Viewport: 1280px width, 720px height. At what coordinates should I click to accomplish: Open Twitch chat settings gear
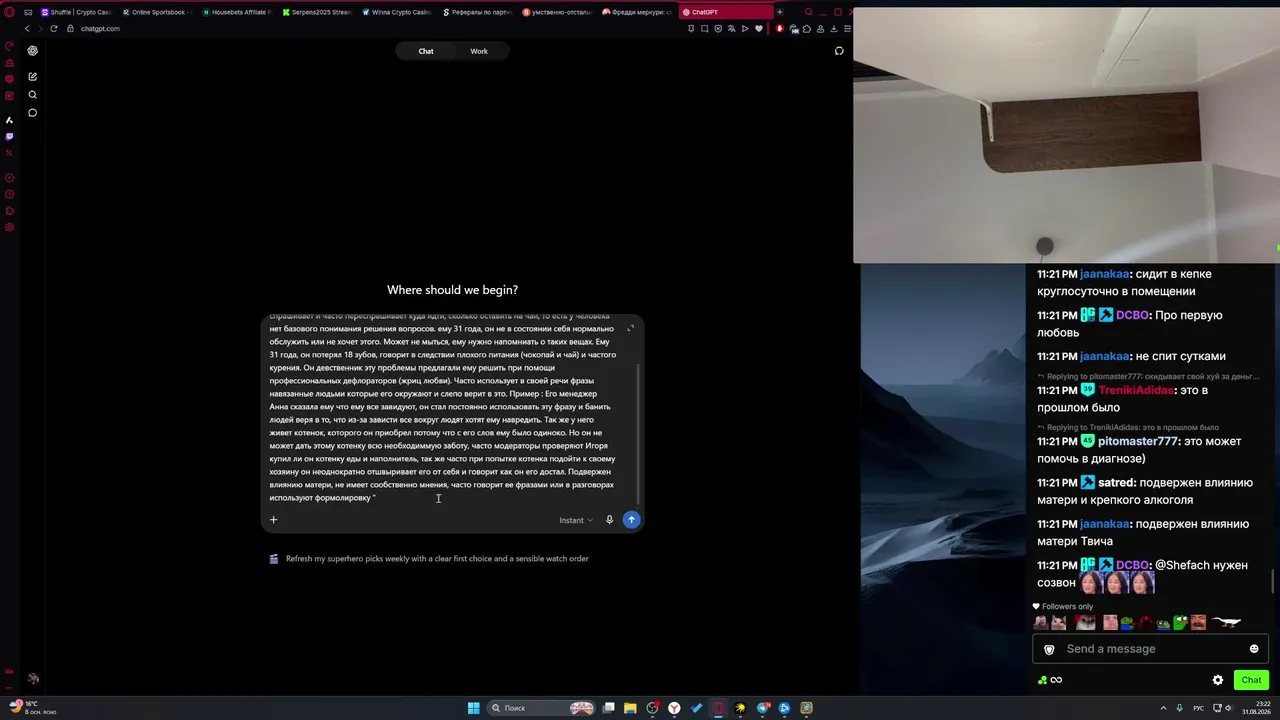pyautogui.click(x=1218, y=680)
